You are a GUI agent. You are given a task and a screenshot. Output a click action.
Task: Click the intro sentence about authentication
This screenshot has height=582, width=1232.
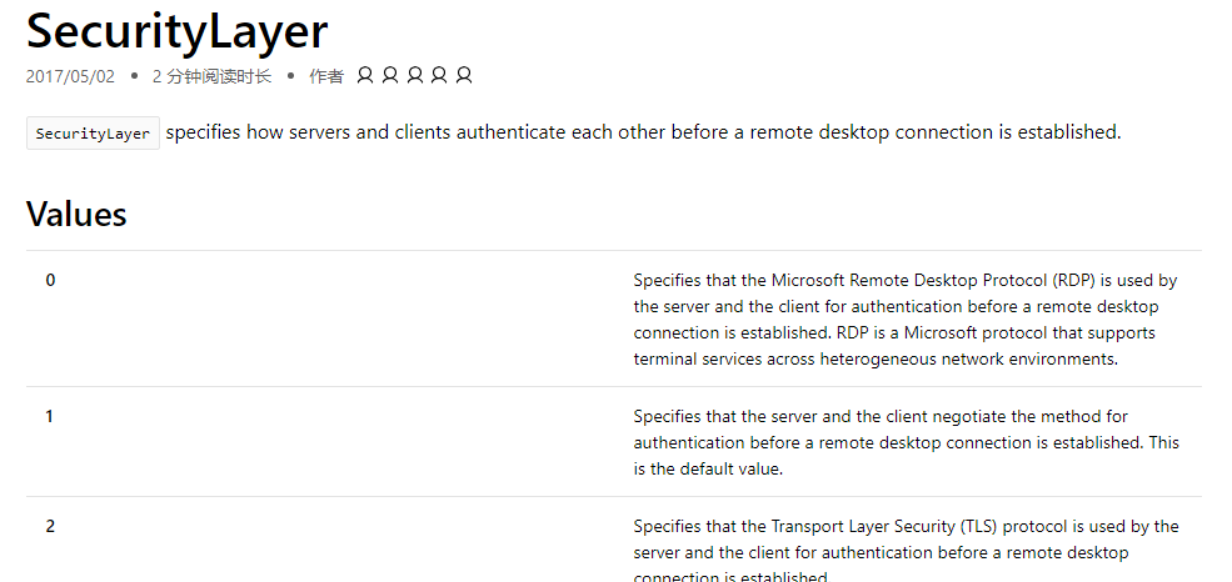coord(643,133)
